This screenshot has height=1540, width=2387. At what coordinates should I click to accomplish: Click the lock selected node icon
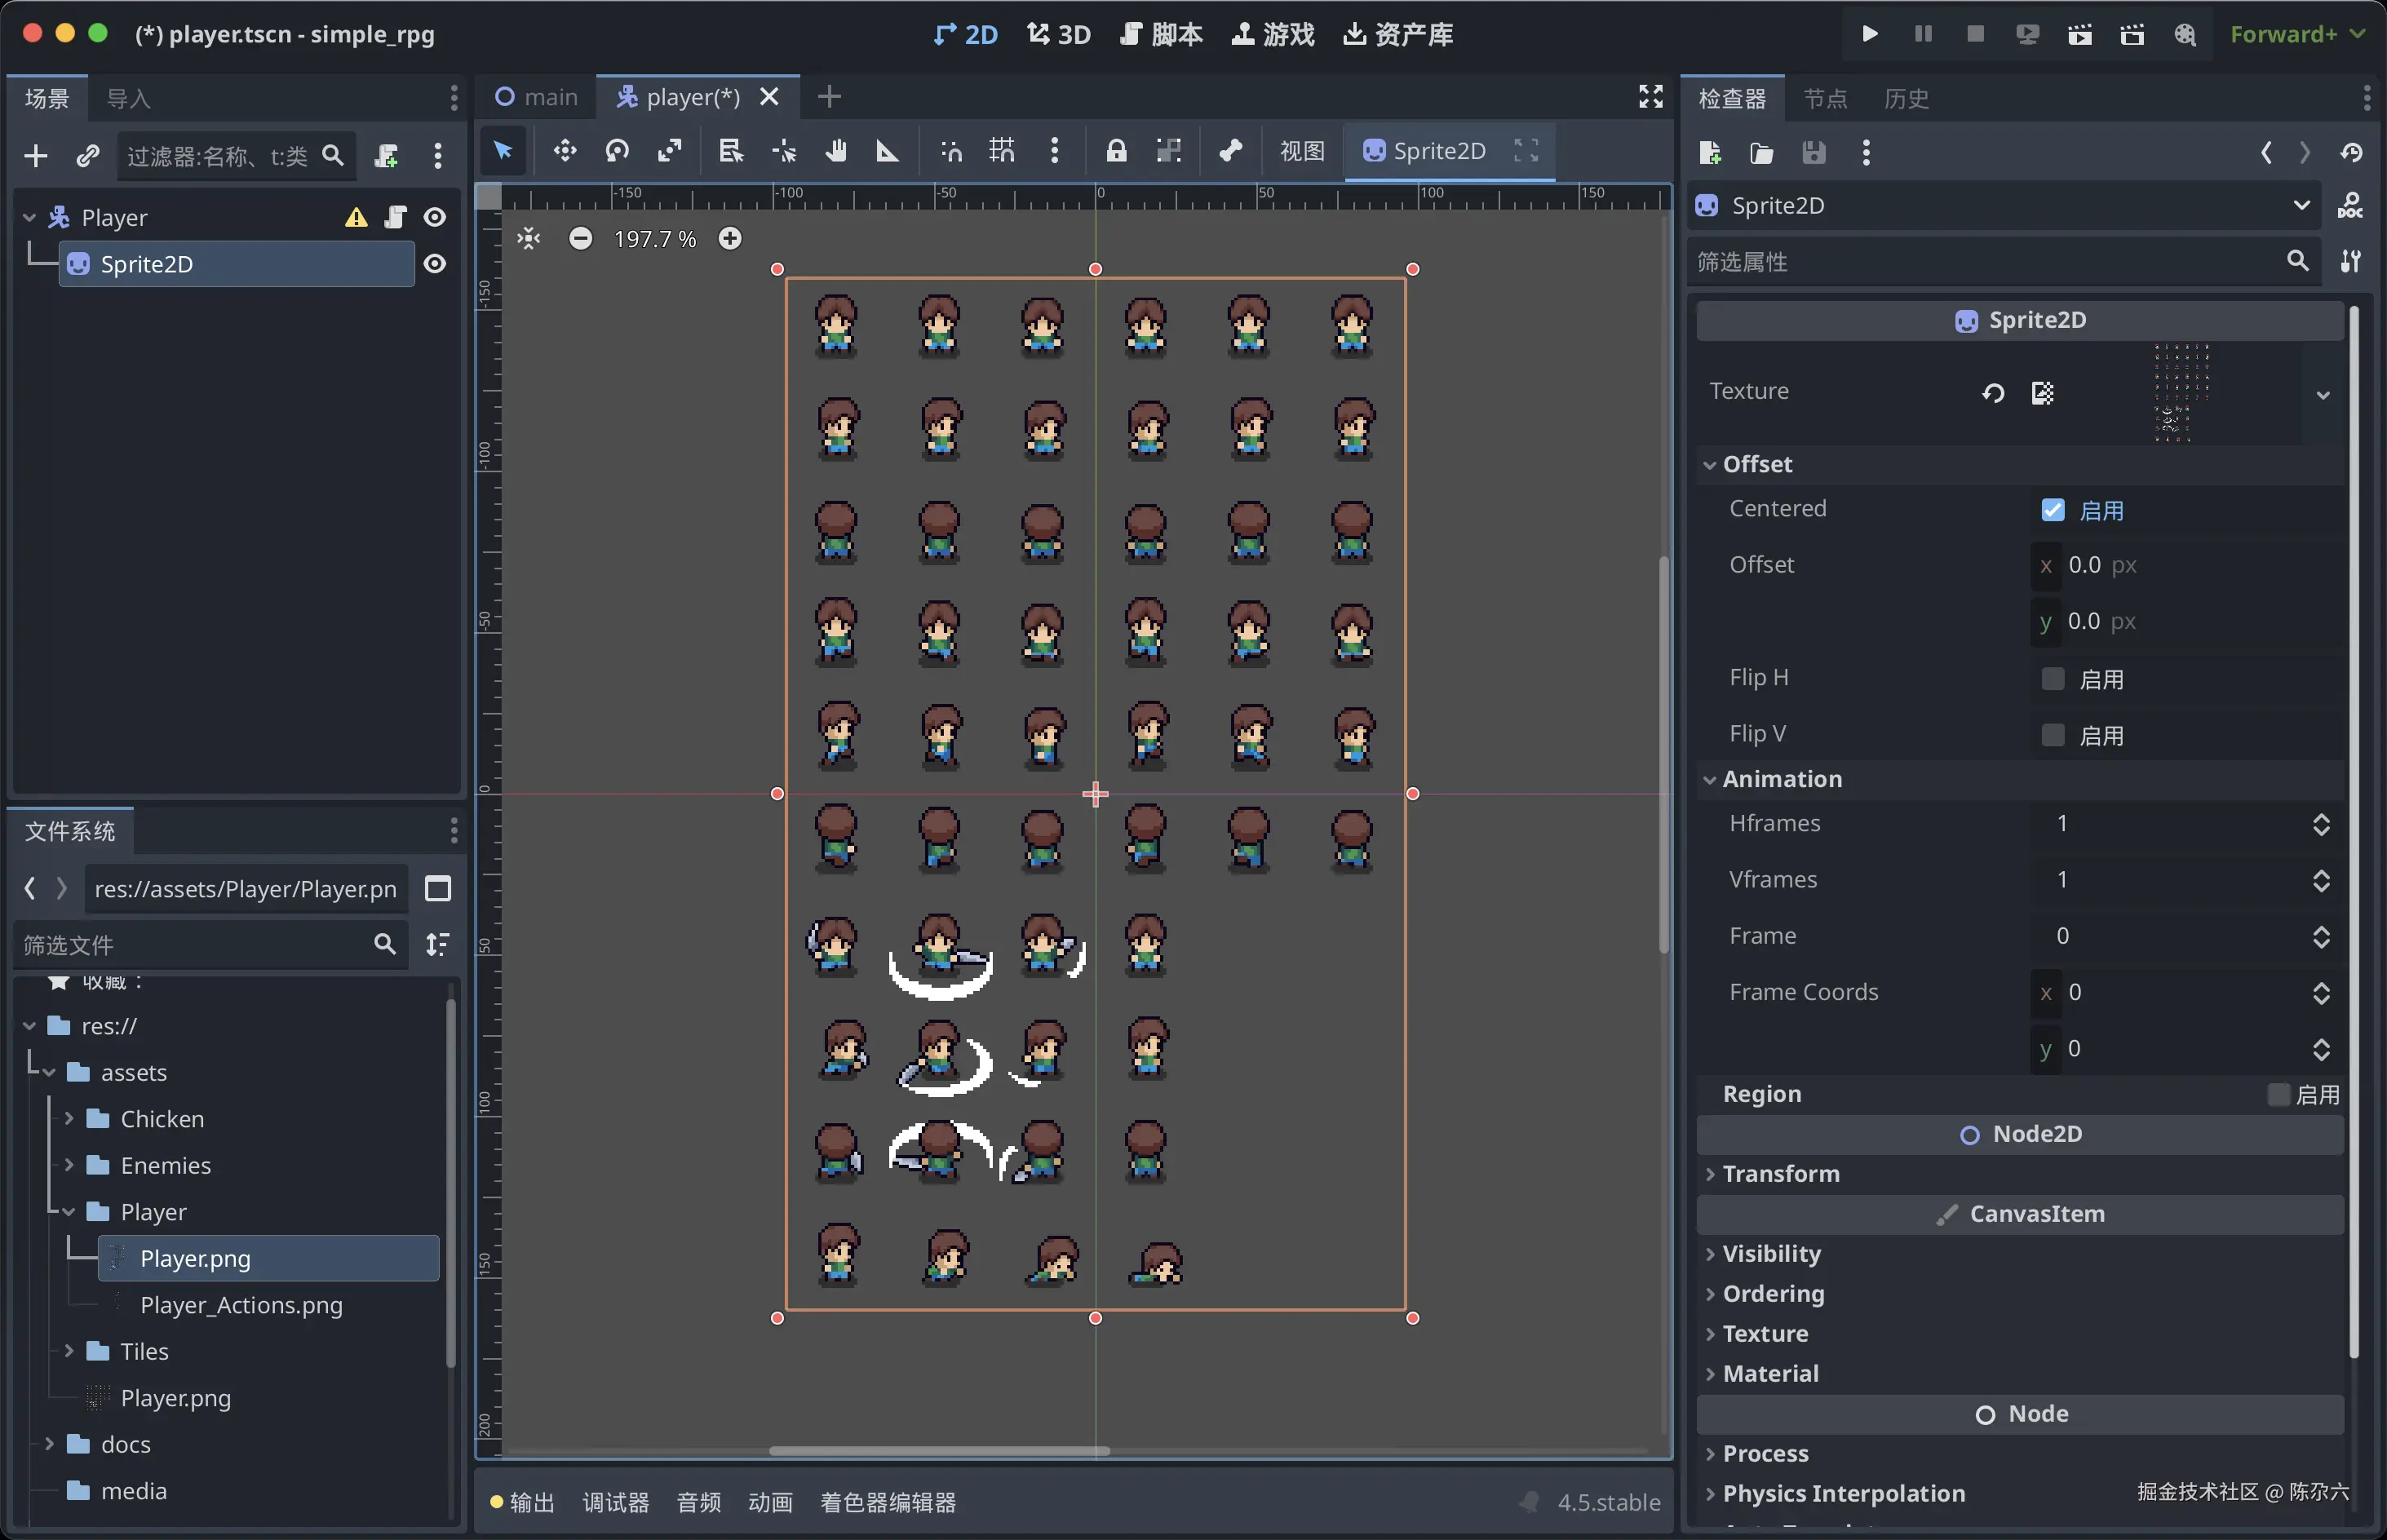pyautogui.click(x=1116, y=151)
